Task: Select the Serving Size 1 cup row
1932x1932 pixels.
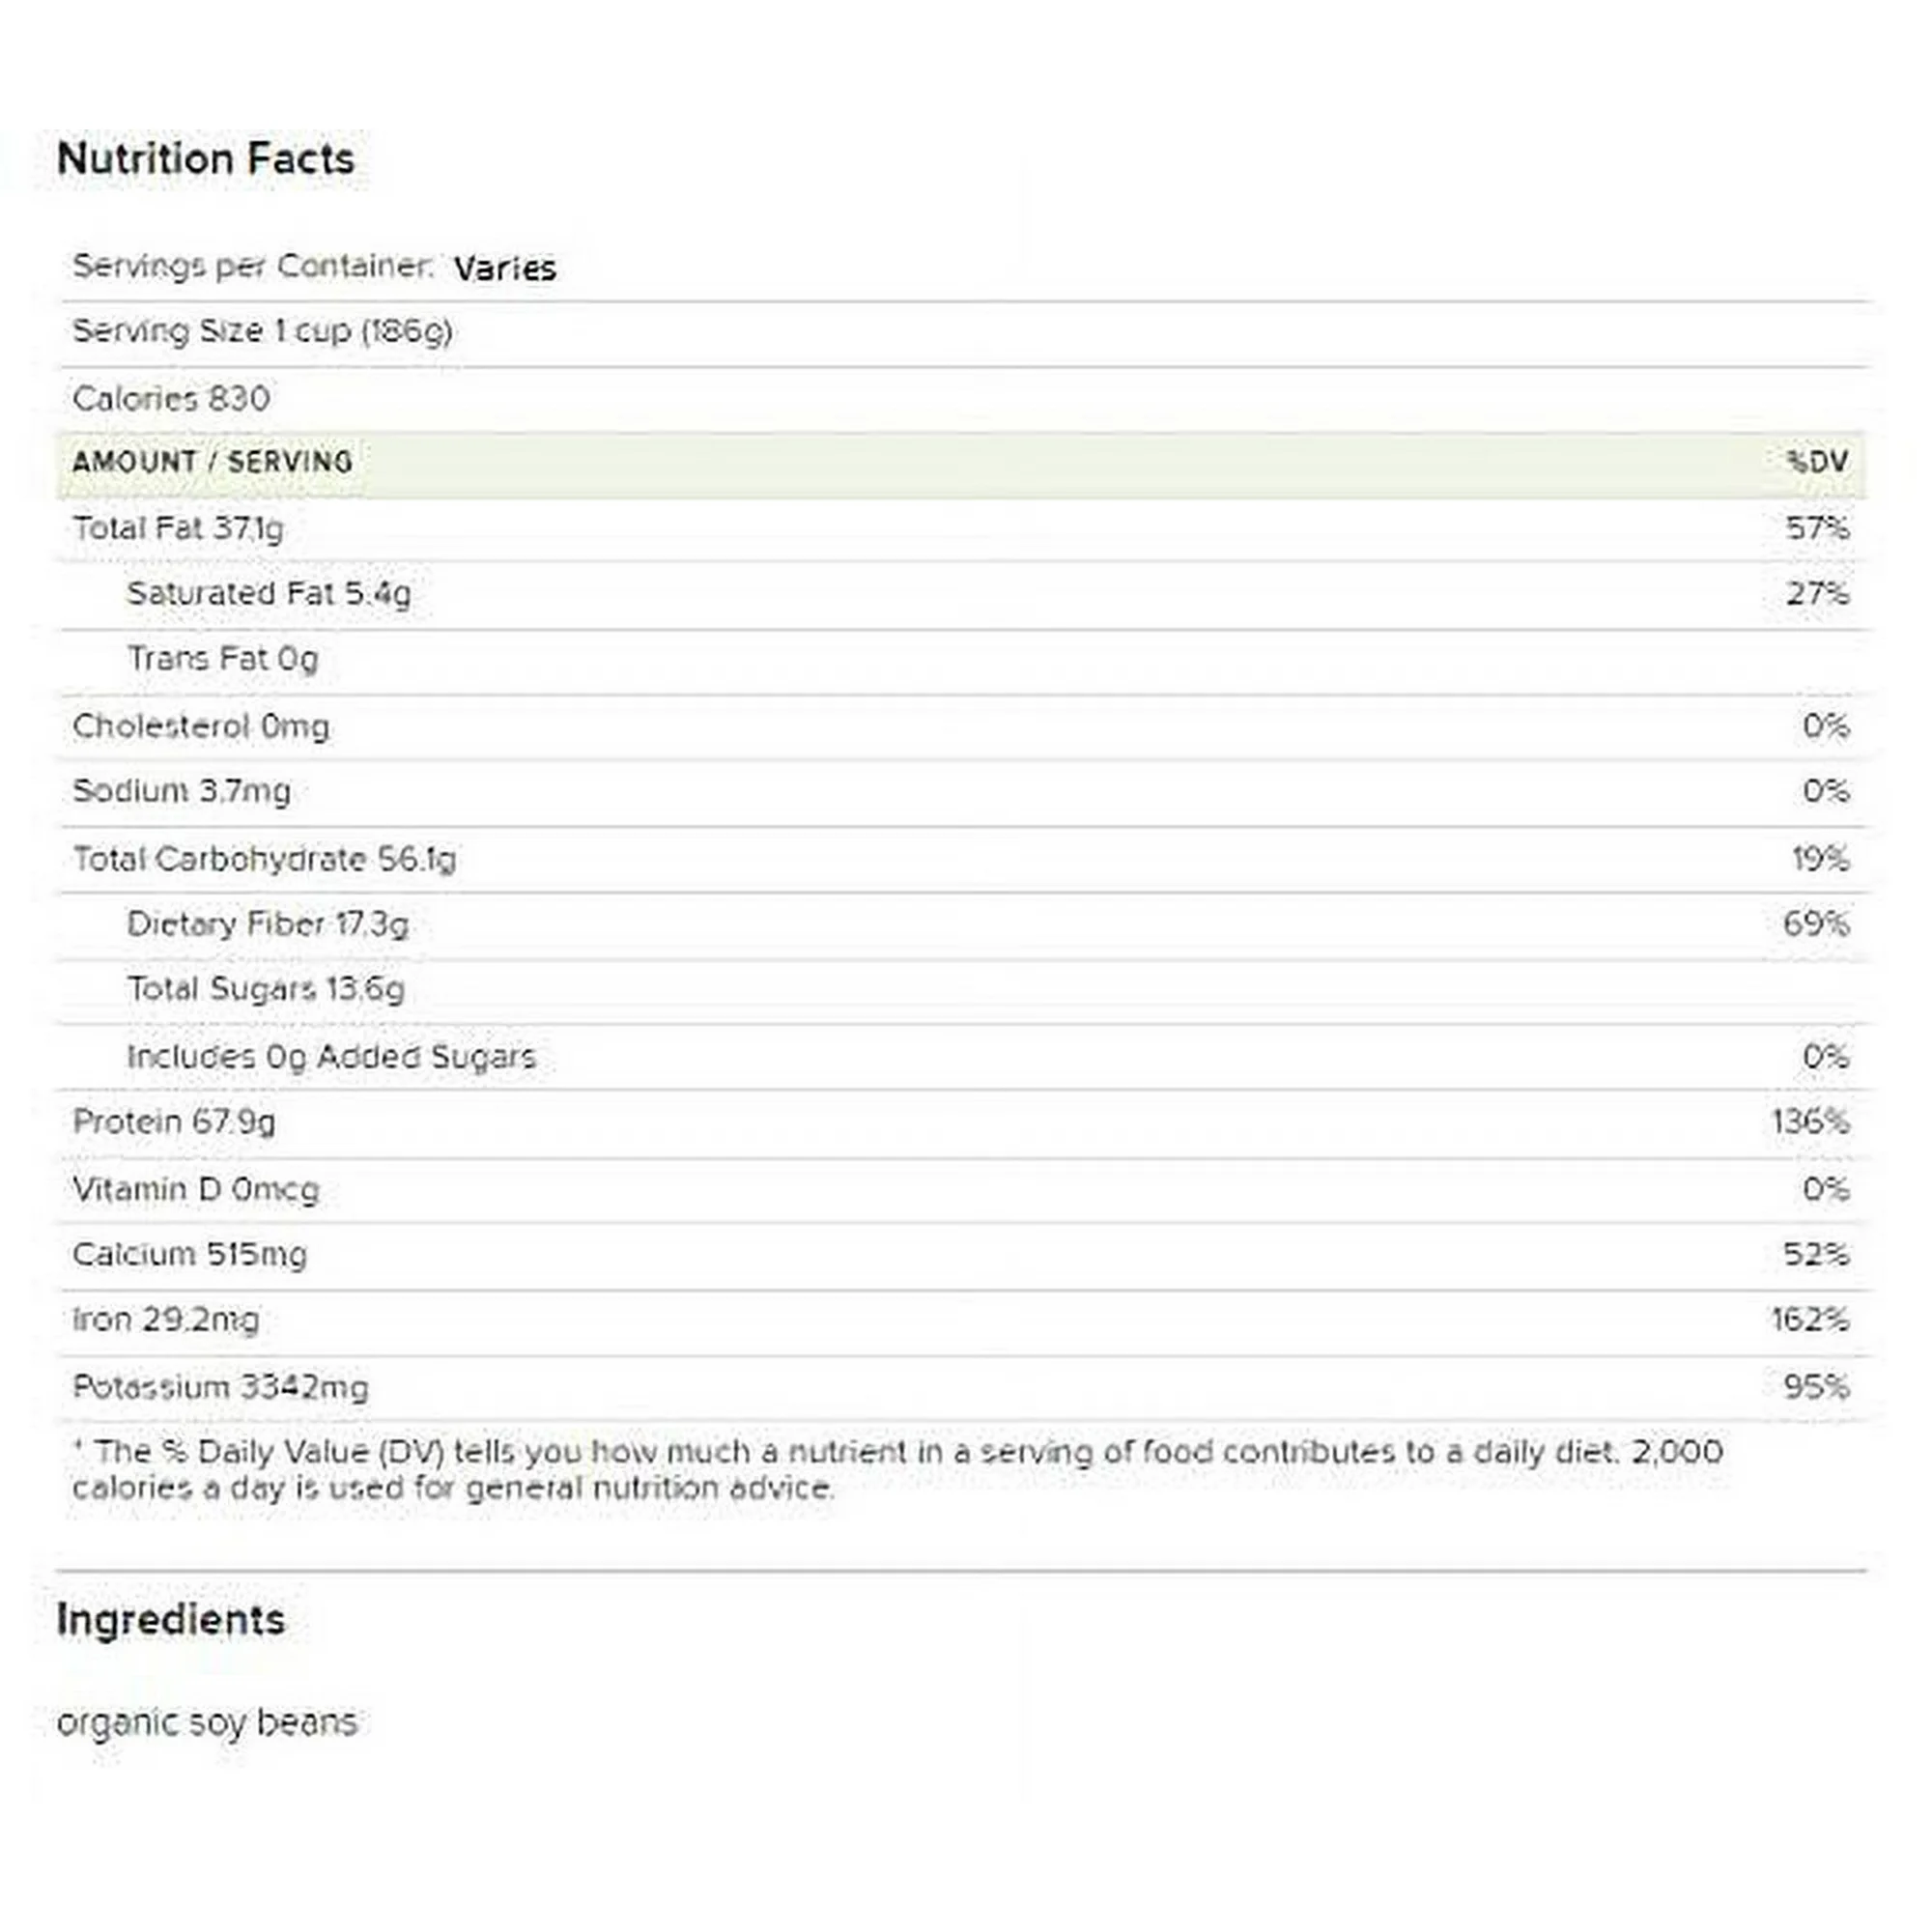Action: coord(262,331)
